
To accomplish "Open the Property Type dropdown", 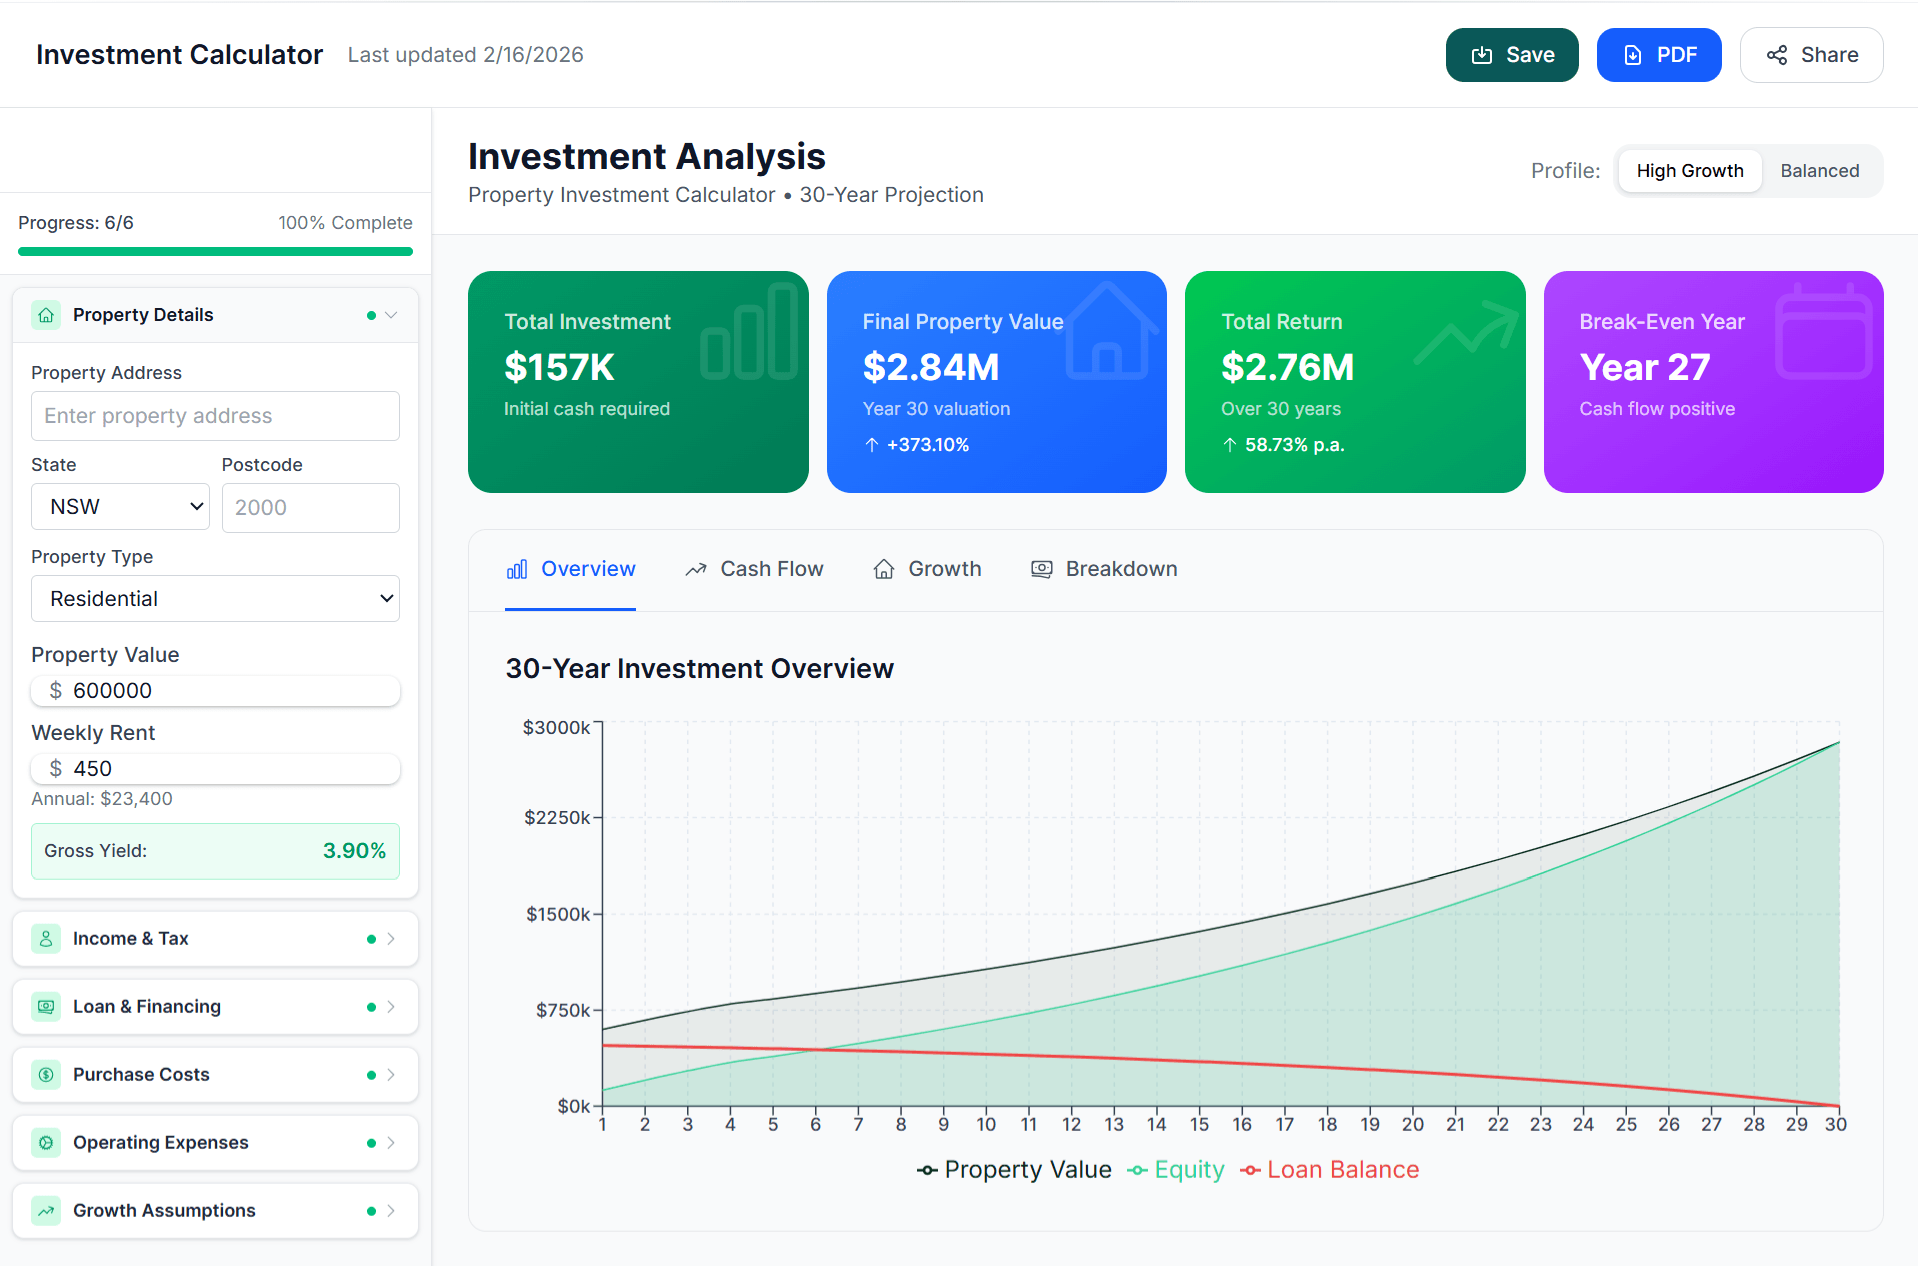I will (x=214, y=598).
